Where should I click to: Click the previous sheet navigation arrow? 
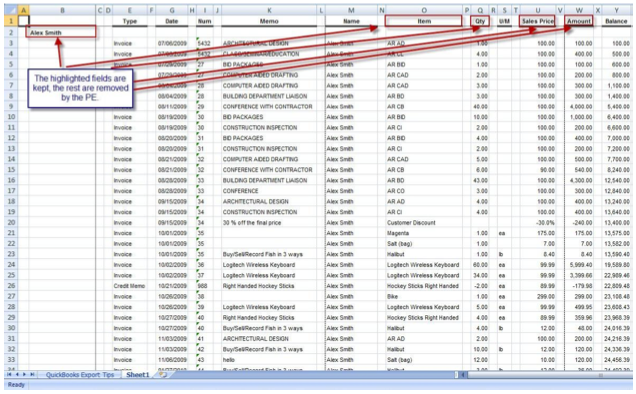tap(17, 374)
